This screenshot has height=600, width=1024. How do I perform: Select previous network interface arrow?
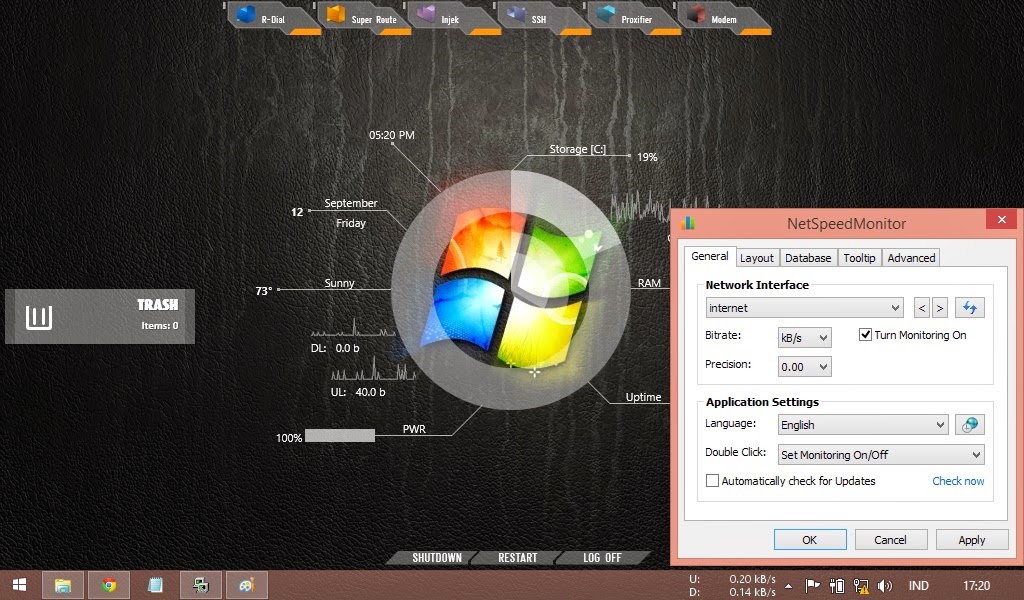(x=921, y=308)
